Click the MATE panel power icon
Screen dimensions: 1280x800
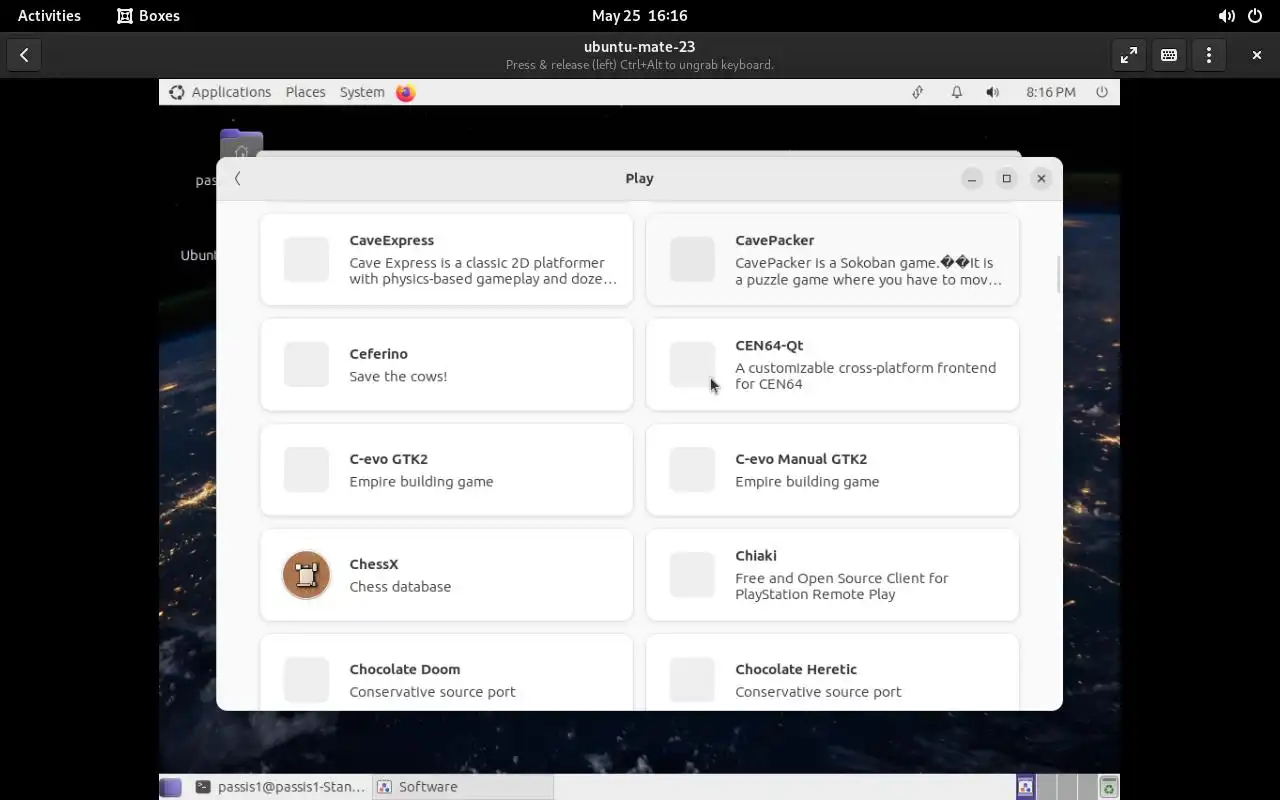pyautogui.click(x=1102, y=92)
